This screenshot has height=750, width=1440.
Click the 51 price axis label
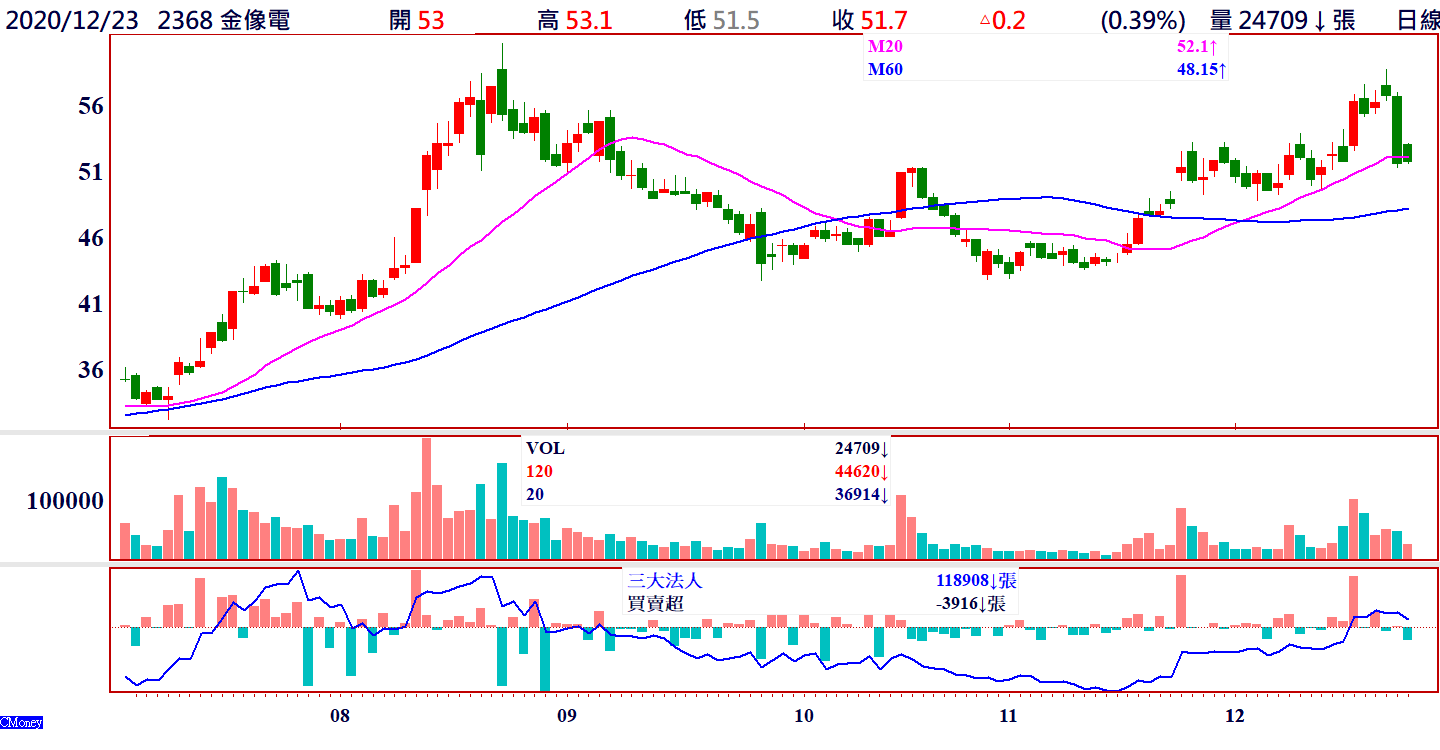coord(91,172)
